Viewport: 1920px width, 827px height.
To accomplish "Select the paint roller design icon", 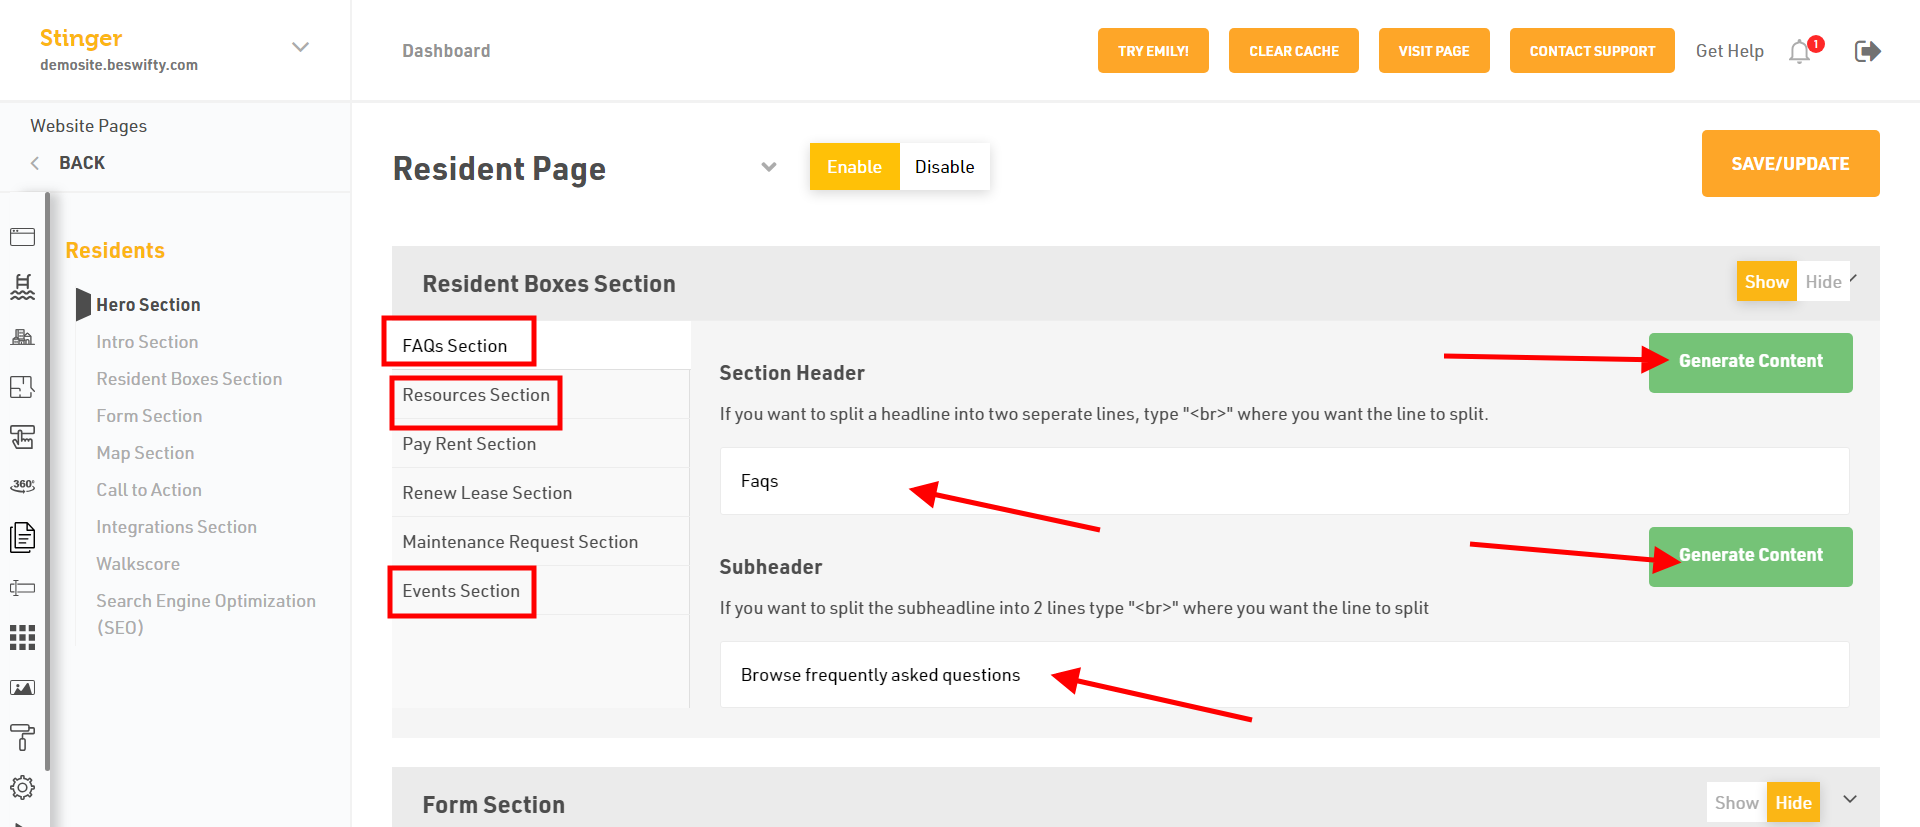I will coord(22,737).
